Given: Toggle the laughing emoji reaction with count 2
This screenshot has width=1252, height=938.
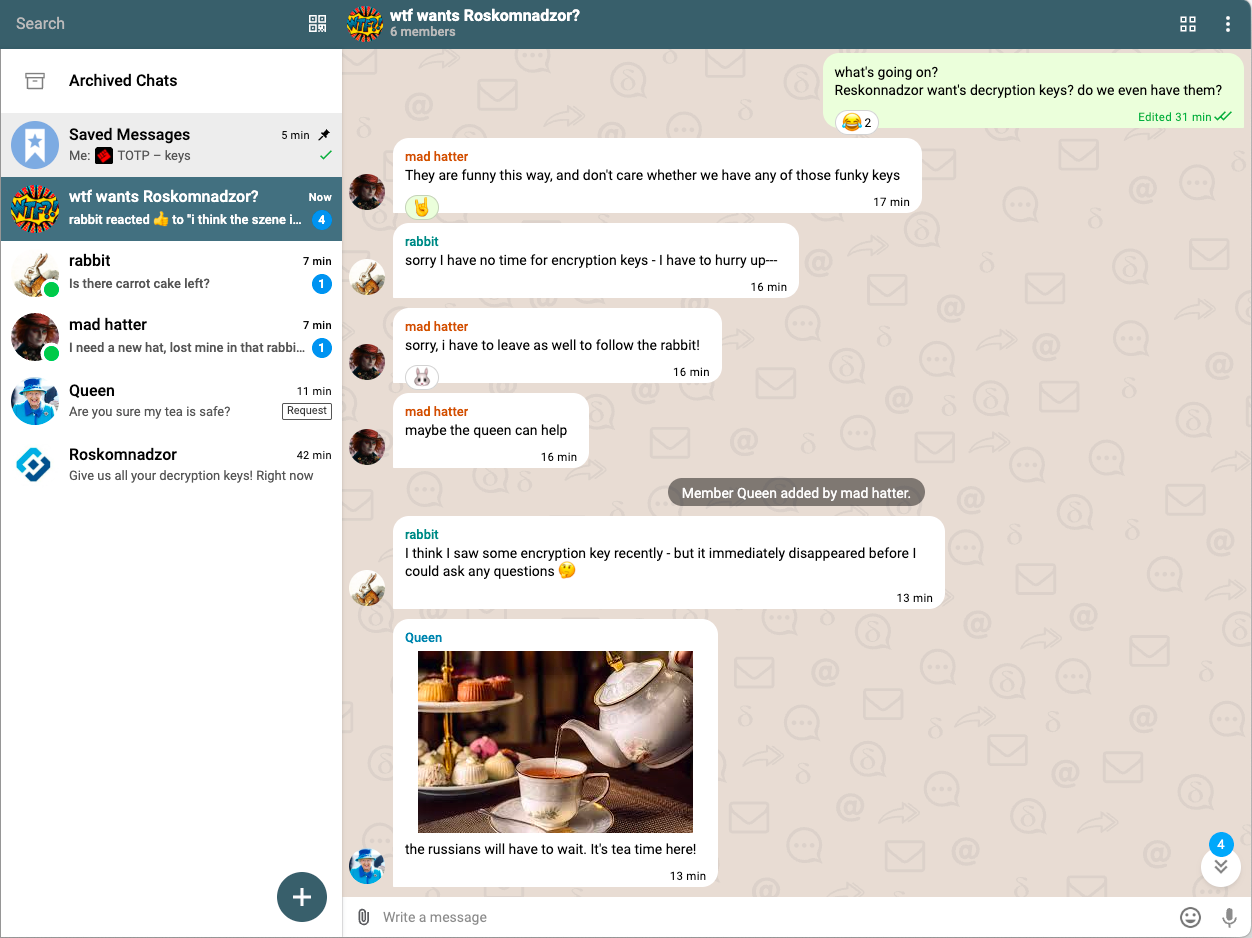Looking at the screenshot, I should click(x=857, y=123).
